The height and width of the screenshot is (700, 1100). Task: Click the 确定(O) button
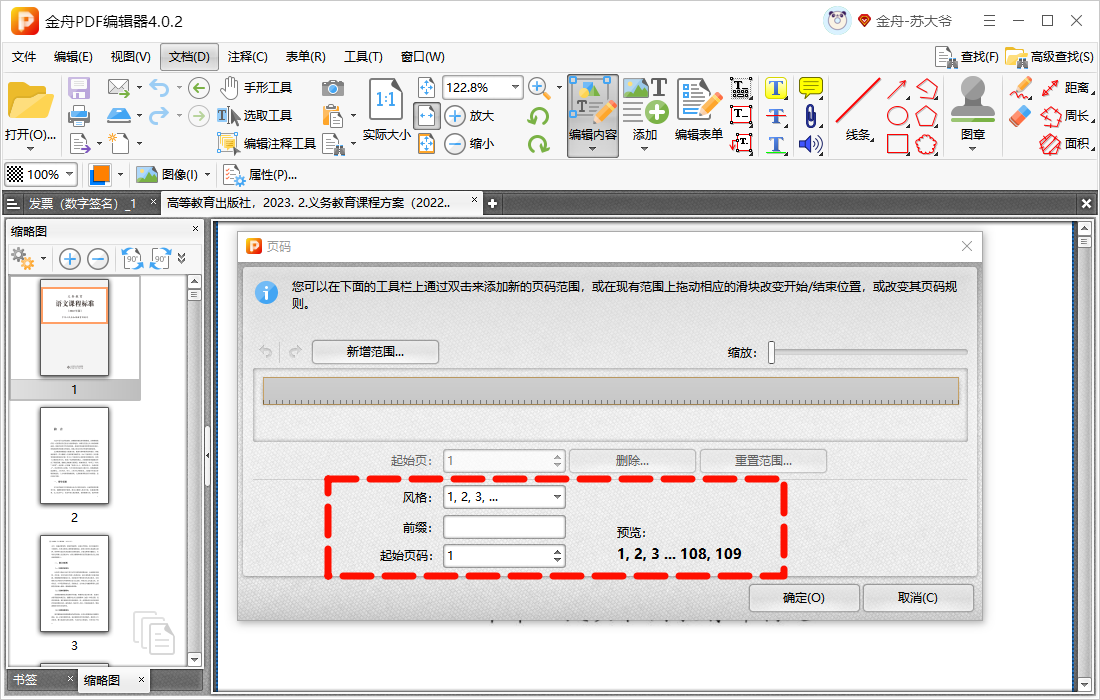[804, 598]
